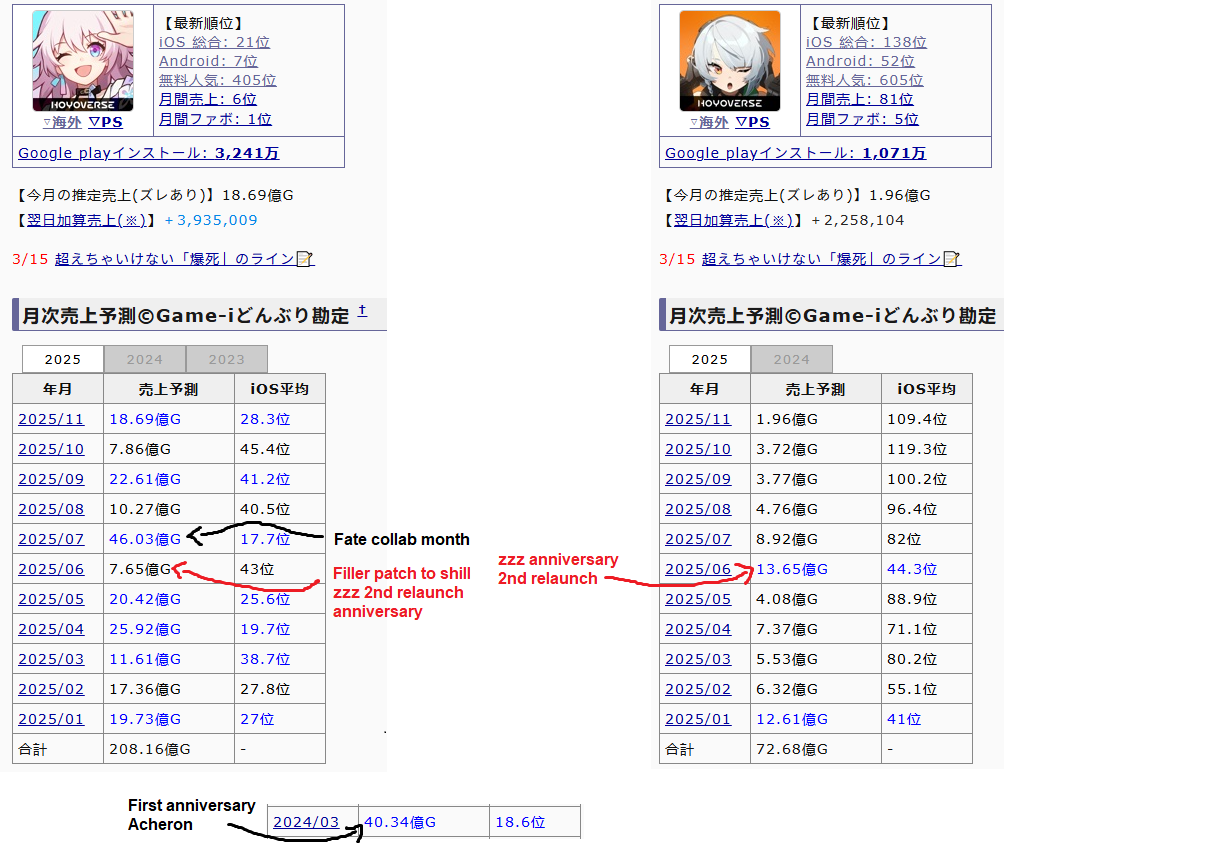Open 2025/06 link in the 7.65億G row

click(x=51, y=569)
